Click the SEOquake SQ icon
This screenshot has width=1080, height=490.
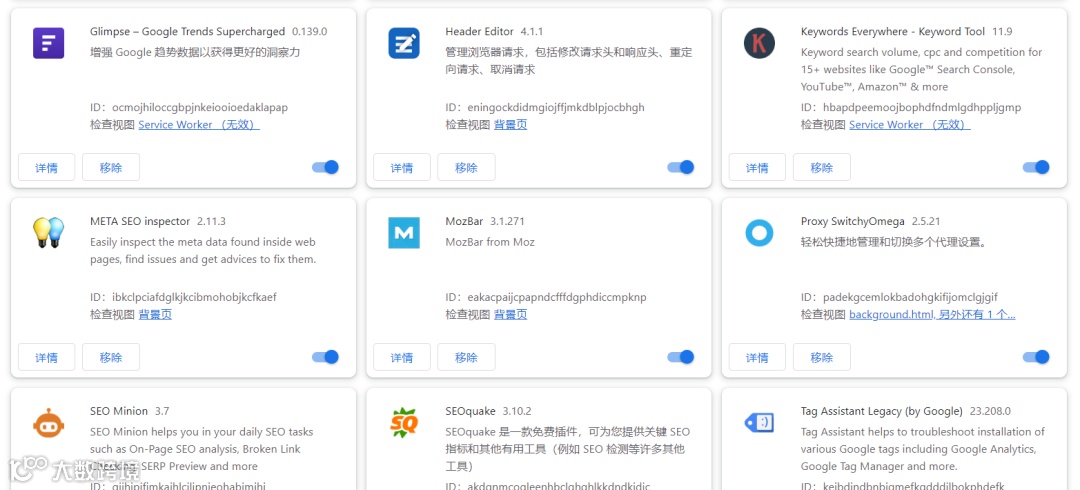pos(404,422)
